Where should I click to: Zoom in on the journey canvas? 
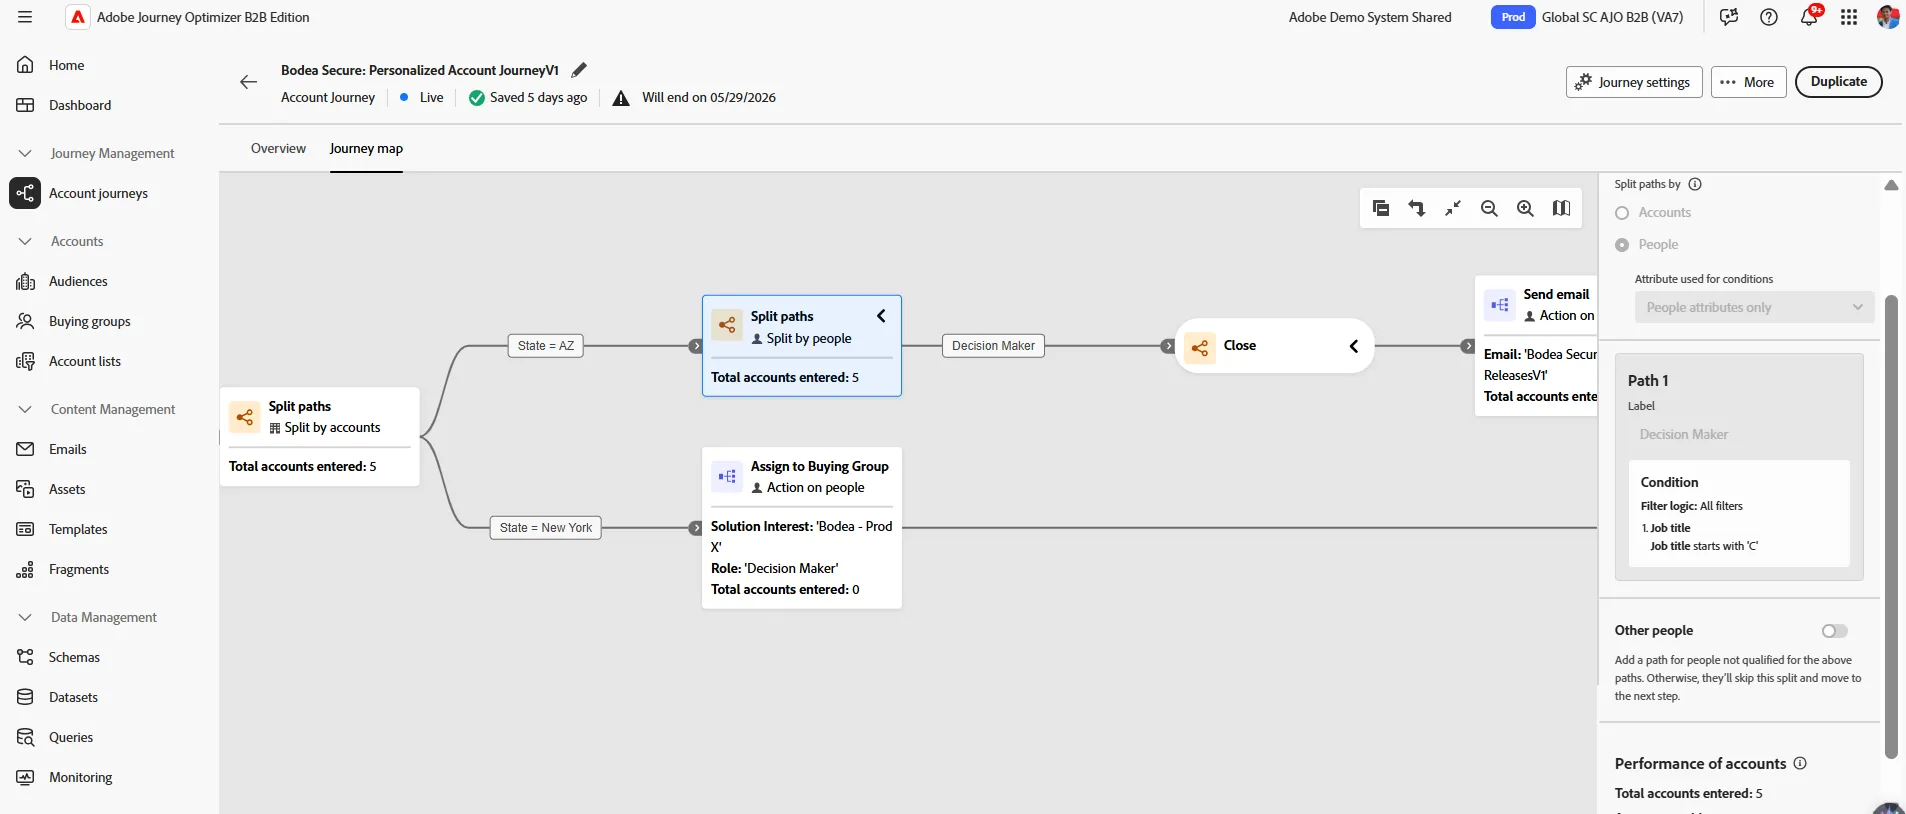[1525, 208]
